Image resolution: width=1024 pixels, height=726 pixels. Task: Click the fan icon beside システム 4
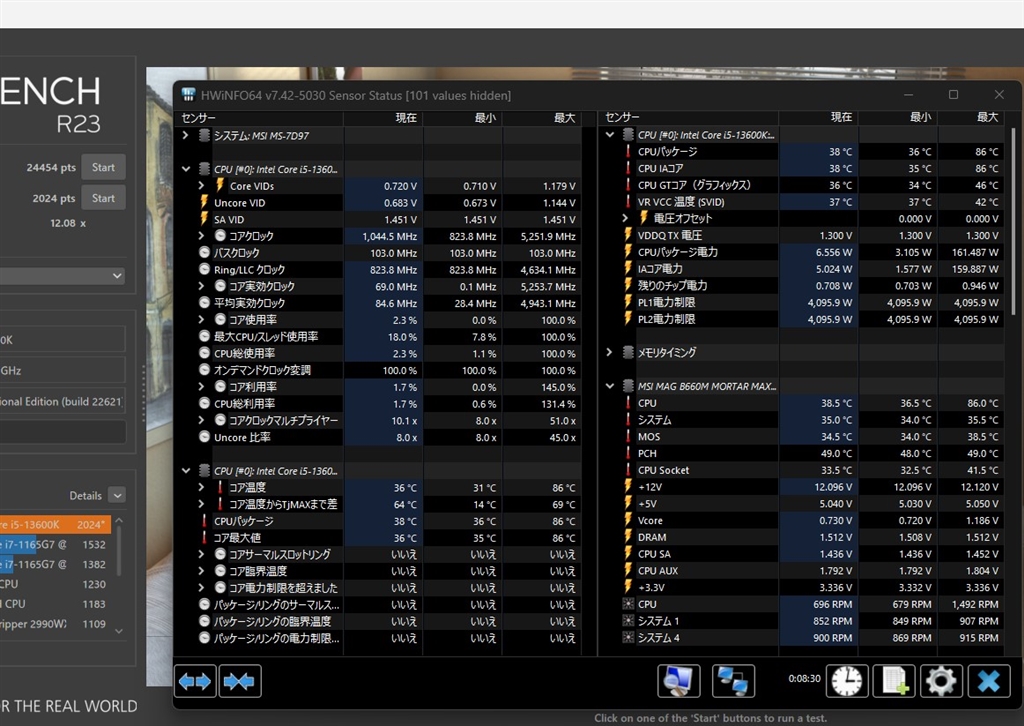tap(628, 638)
